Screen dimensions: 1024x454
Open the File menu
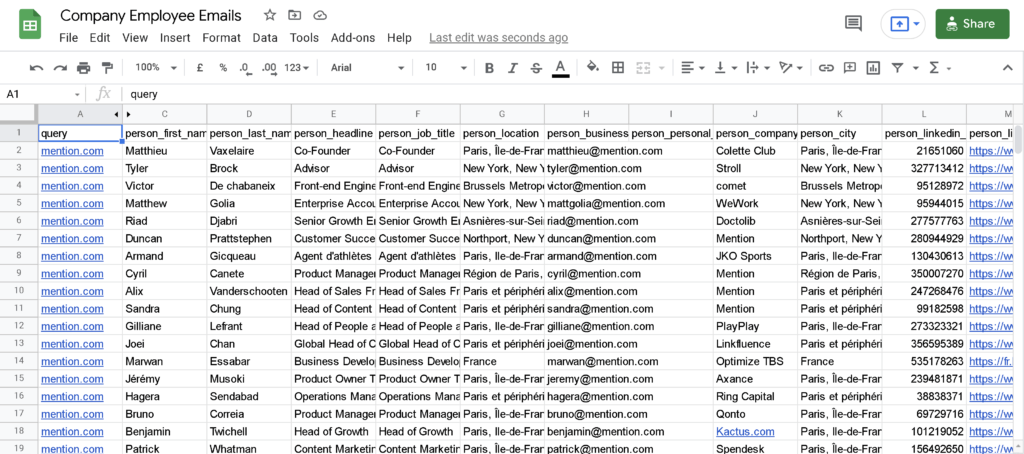coord(68,38)
